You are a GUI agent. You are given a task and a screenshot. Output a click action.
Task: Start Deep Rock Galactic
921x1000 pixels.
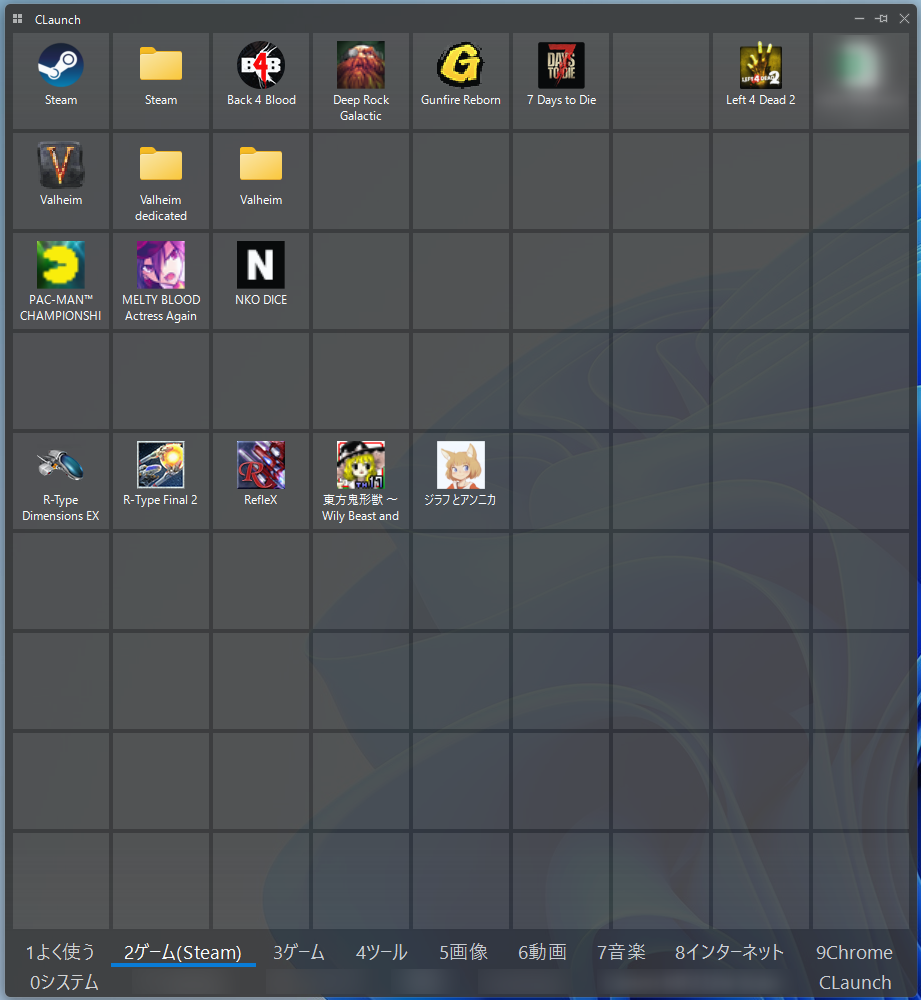pyautogui.click(x=360, y=81)
